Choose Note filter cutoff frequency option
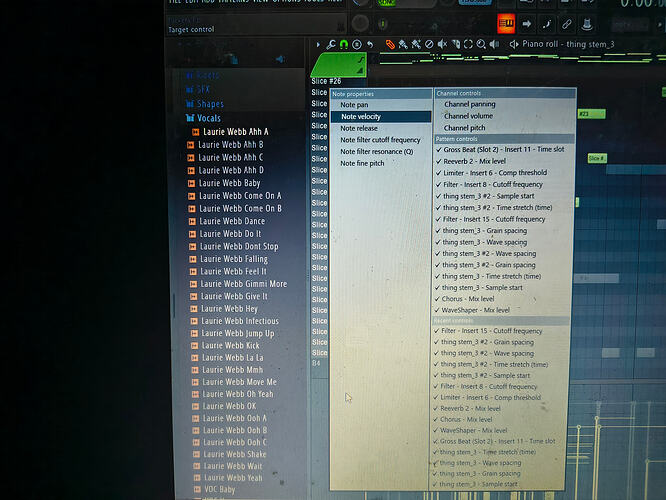Viewport: 666px width, 500px height. point(380,140)
